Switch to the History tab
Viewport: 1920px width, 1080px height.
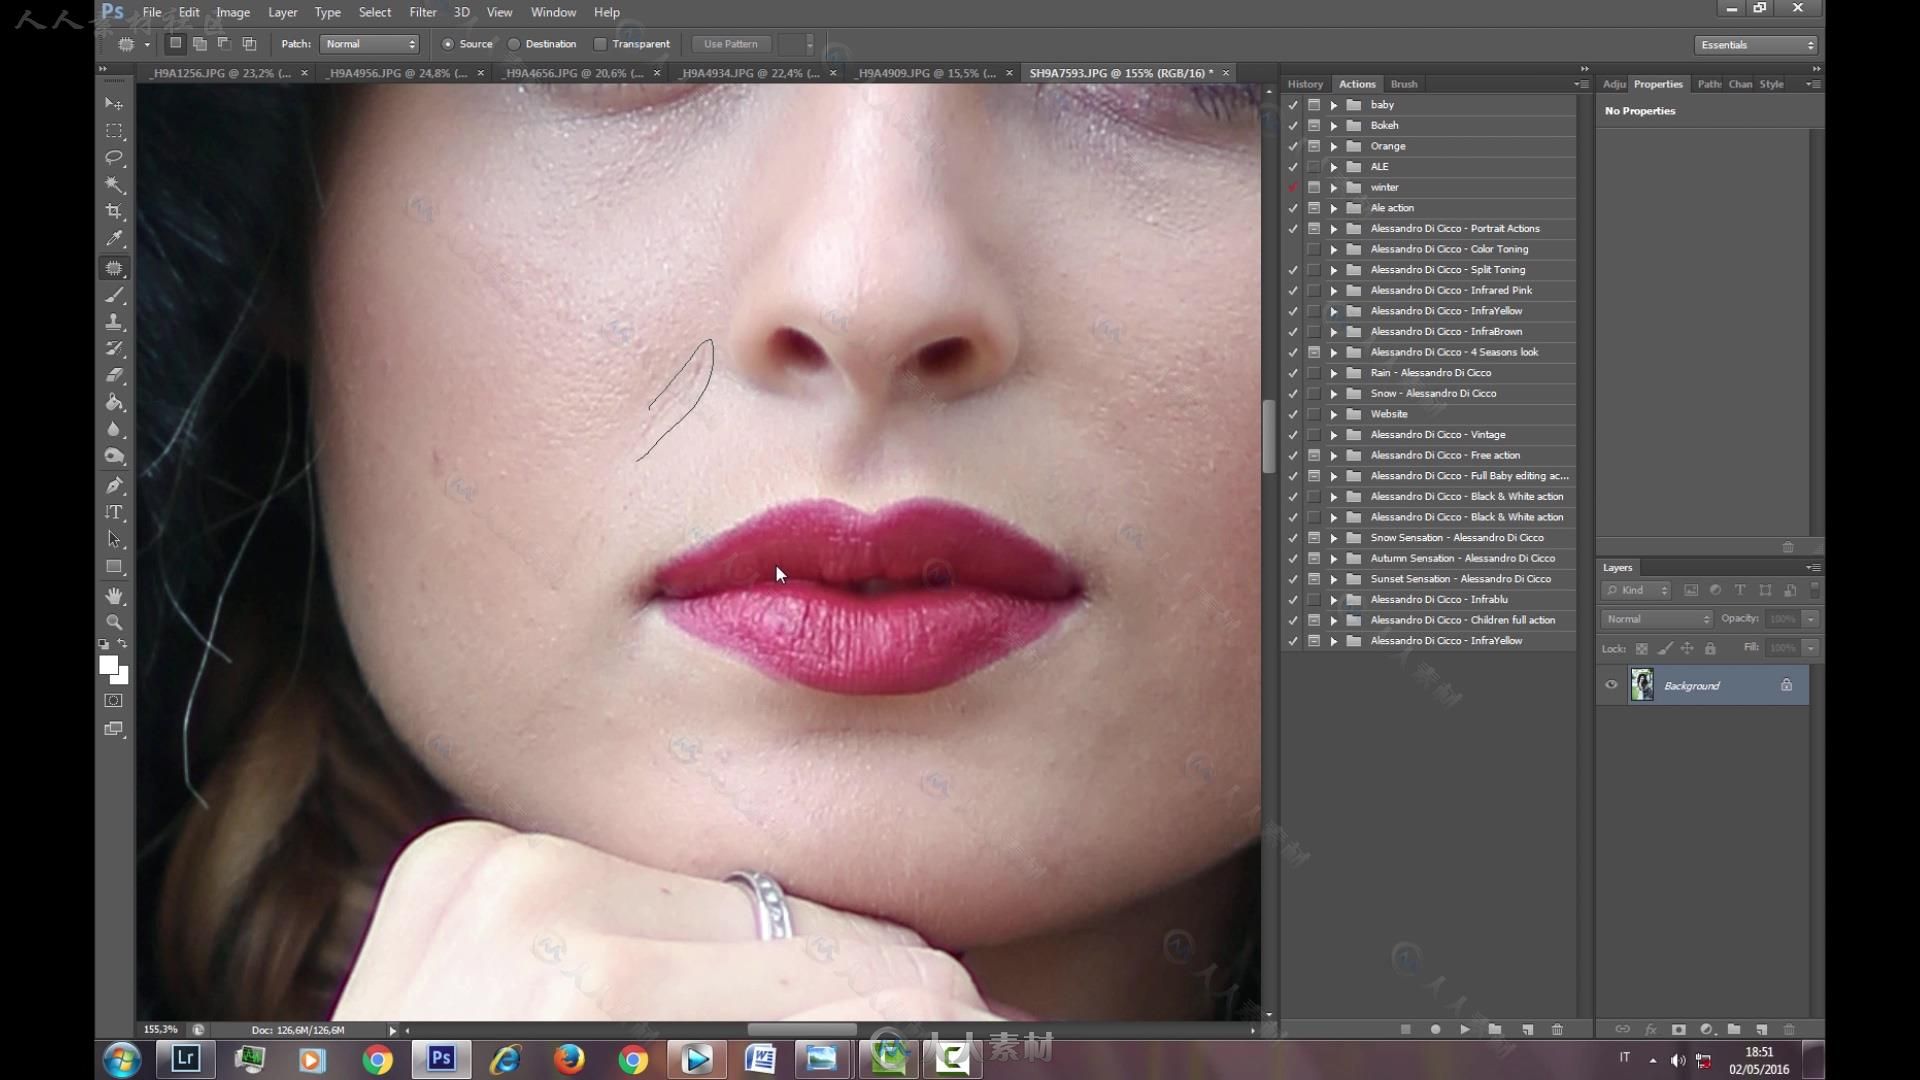(x=1305, y=84)
